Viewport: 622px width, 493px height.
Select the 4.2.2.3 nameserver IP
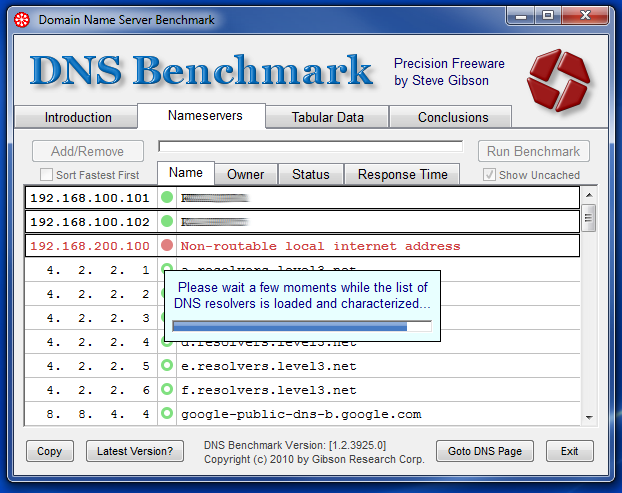pos(98,318)
